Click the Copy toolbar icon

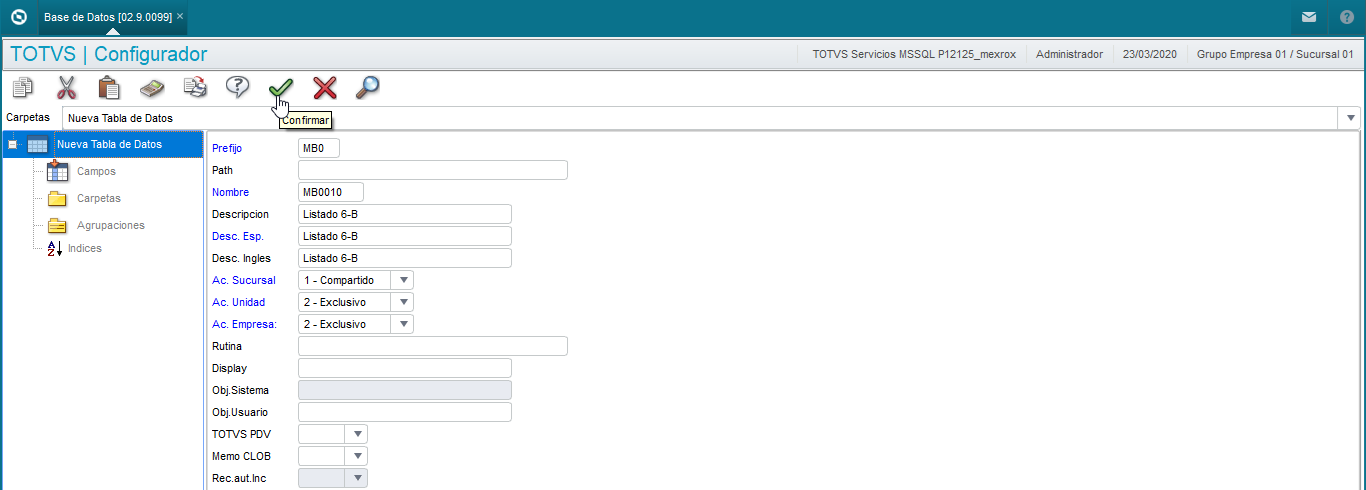click(x=23, y=88)
